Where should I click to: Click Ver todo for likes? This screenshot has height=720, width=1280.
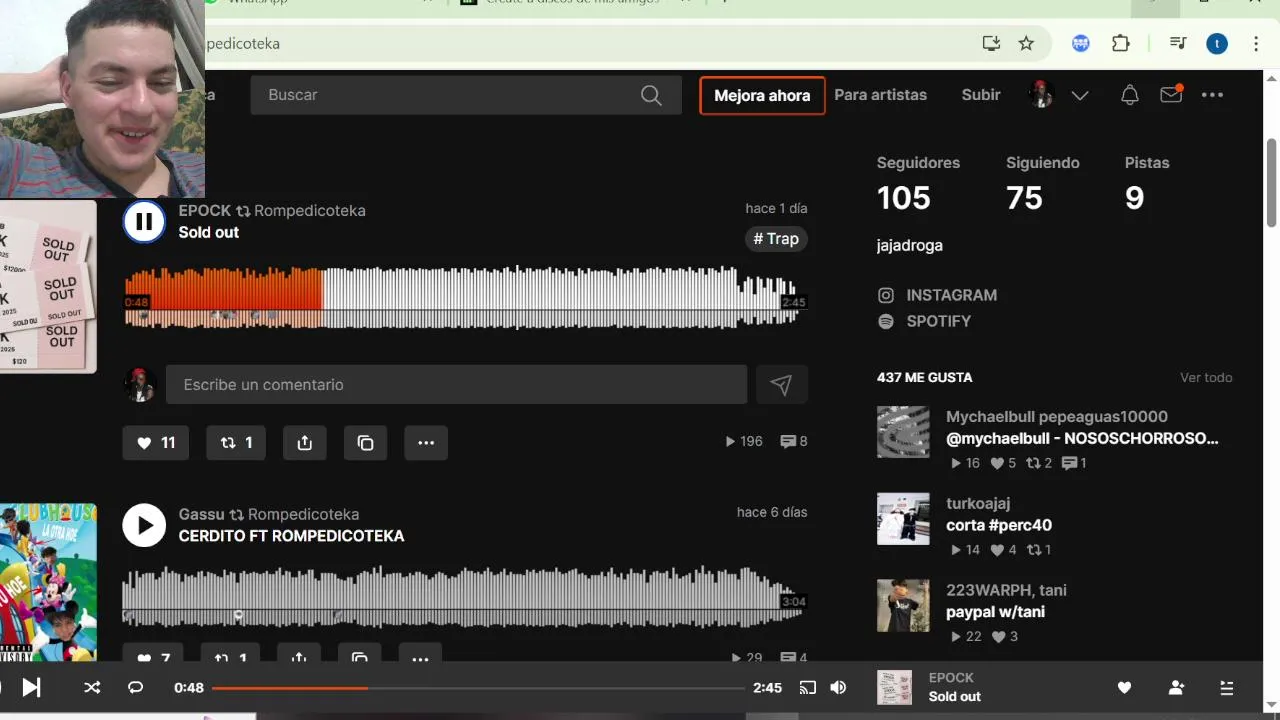point(1206,378)
